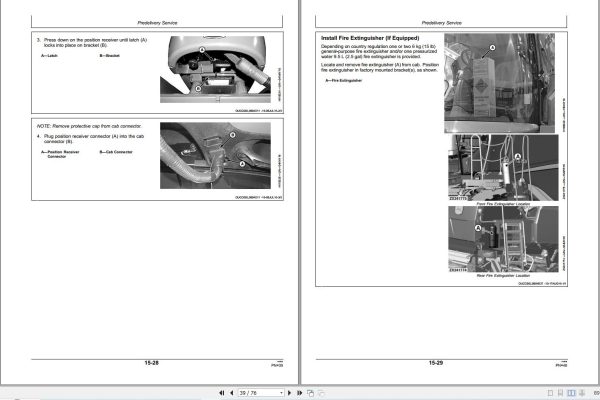Click page number 15-28 in footer
The width and height of the screenshot is (600, 400).
[152, 362]
